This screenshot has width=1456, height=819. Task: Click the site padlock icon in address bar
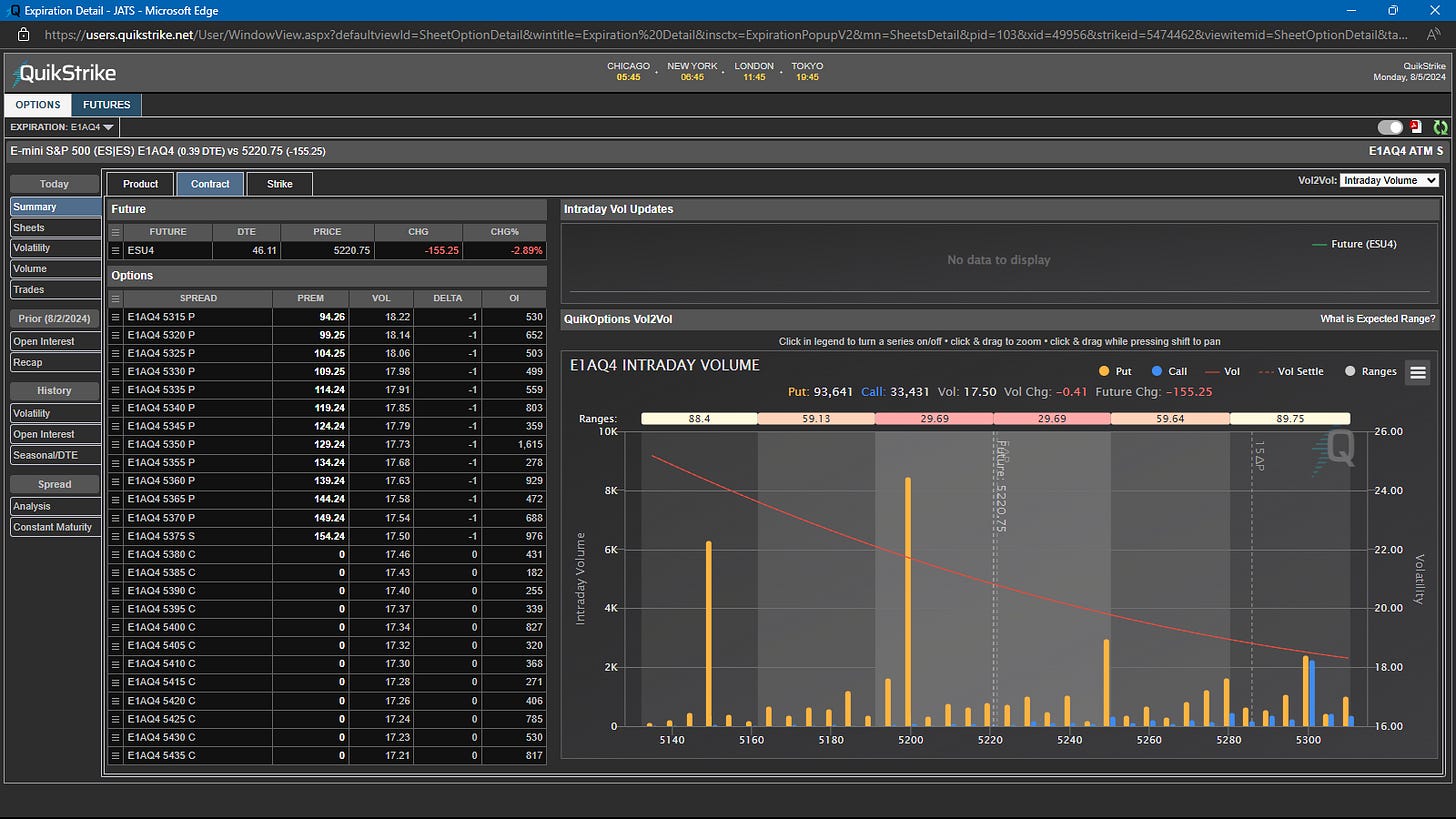tap(24, 34)
